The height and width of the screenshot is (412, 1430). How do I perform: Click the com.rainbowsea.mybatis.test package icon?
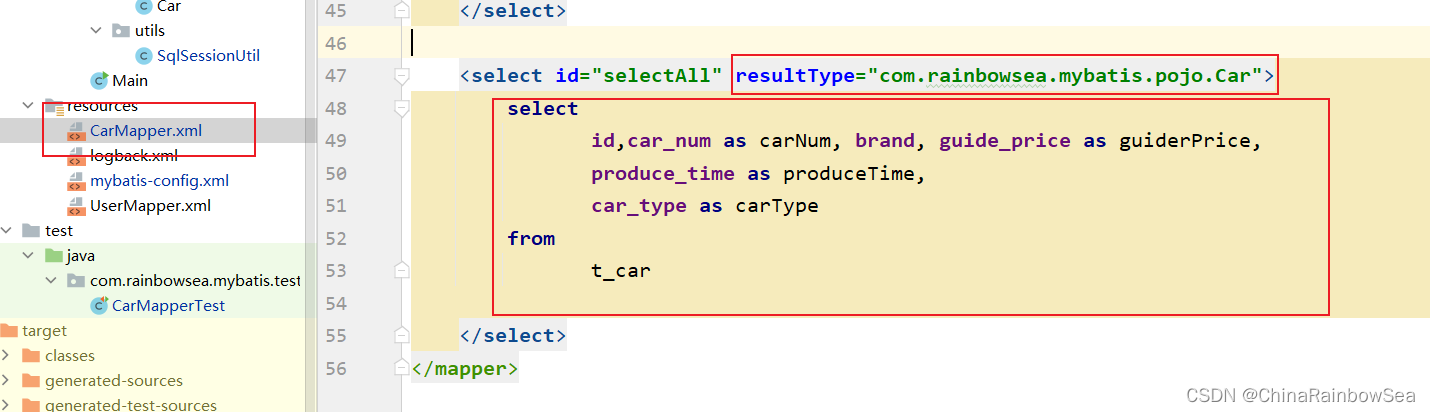click(x=76, y=280)
